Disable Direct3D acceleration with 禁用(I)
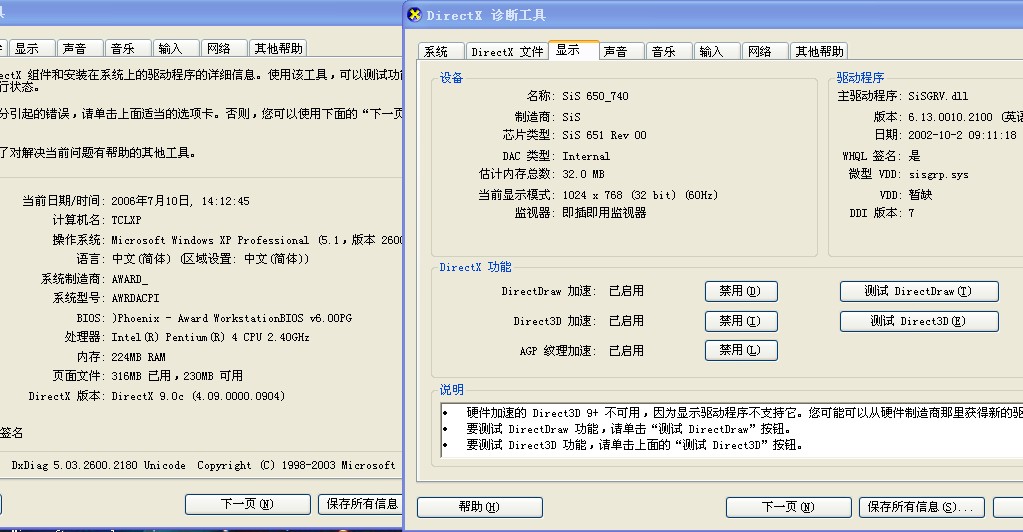 point(741,321)
